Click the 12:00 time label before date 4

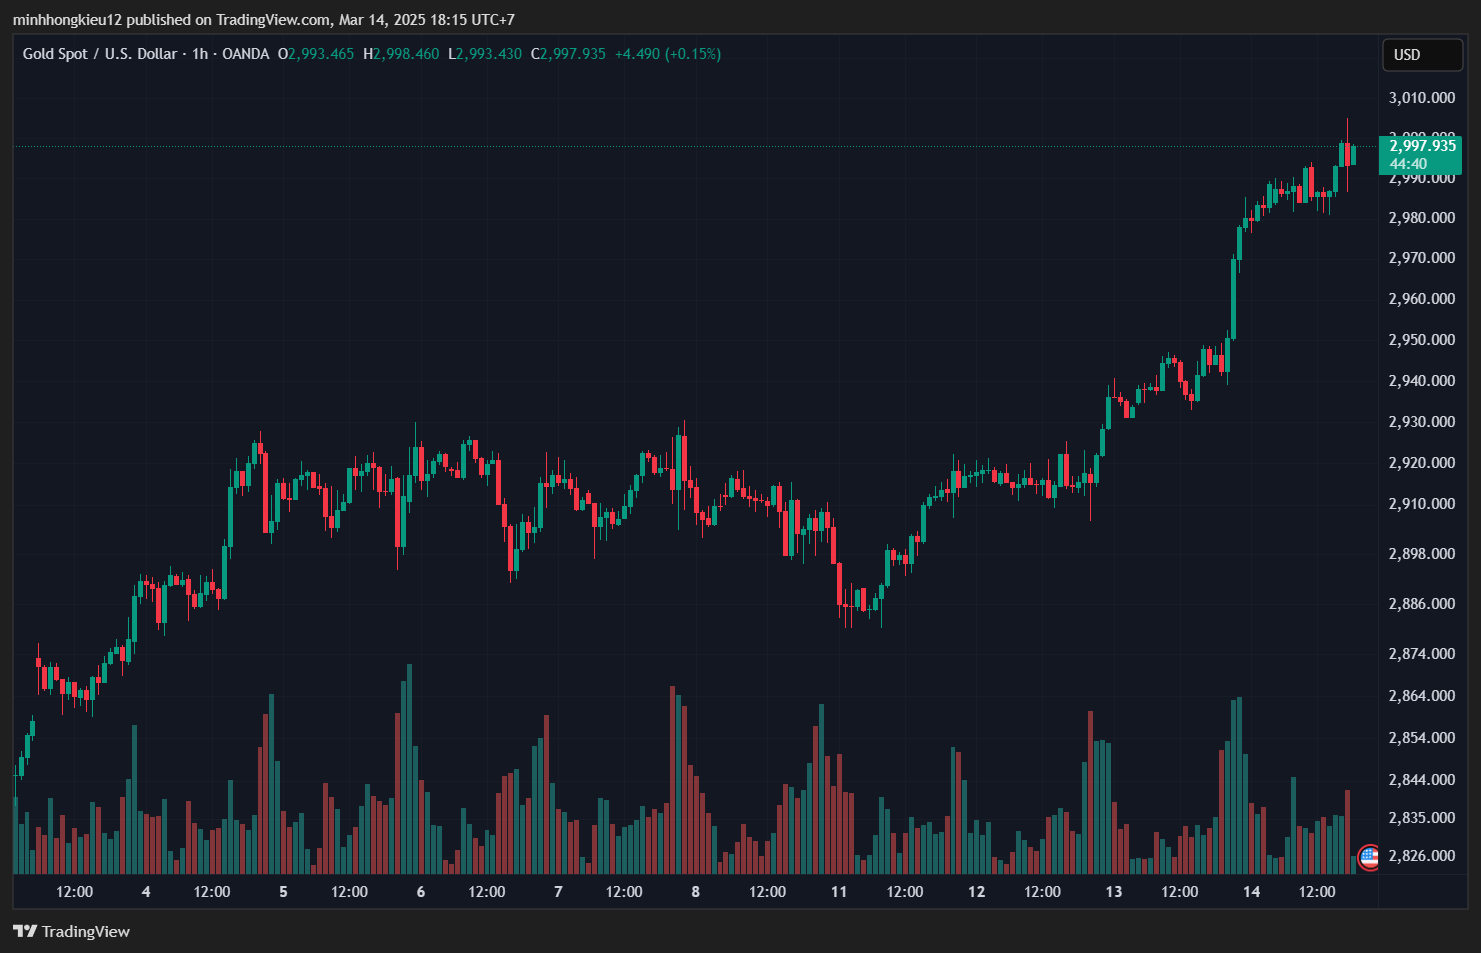(75, 891)
